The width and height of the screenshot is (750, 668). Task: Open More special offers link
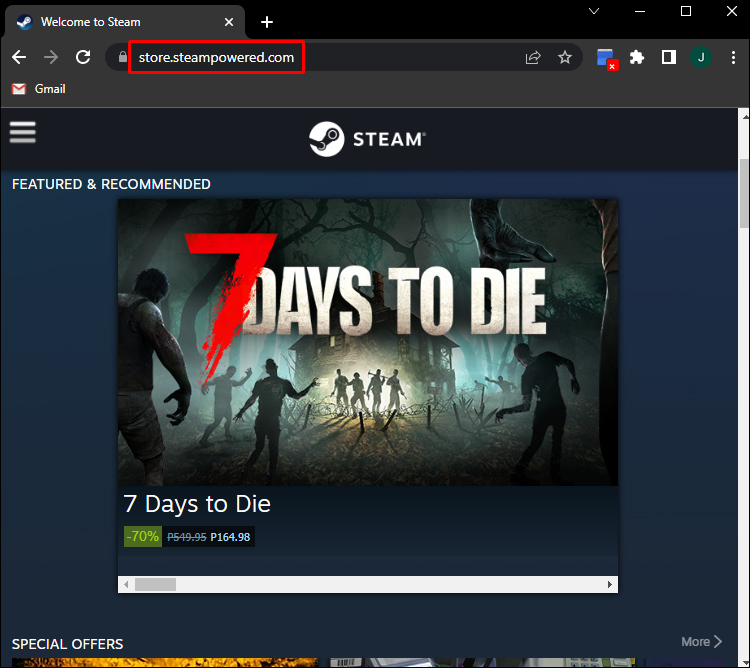tap(701, 642)
